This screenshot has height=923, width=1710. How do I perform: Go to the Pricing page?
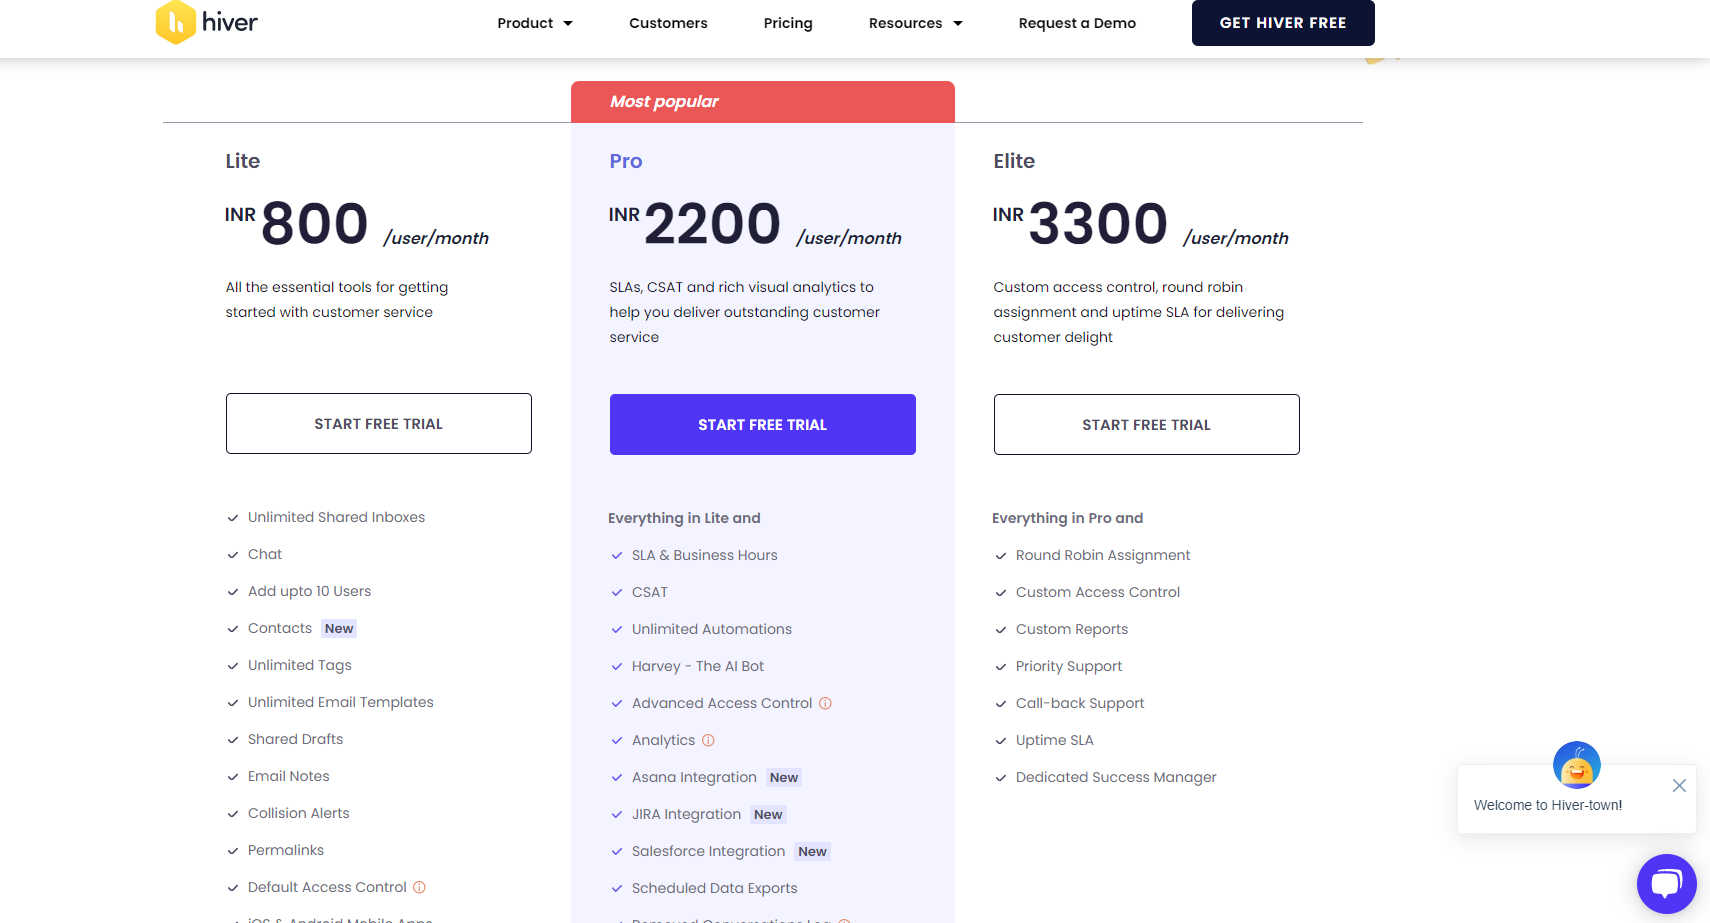(x=788, y=23)
